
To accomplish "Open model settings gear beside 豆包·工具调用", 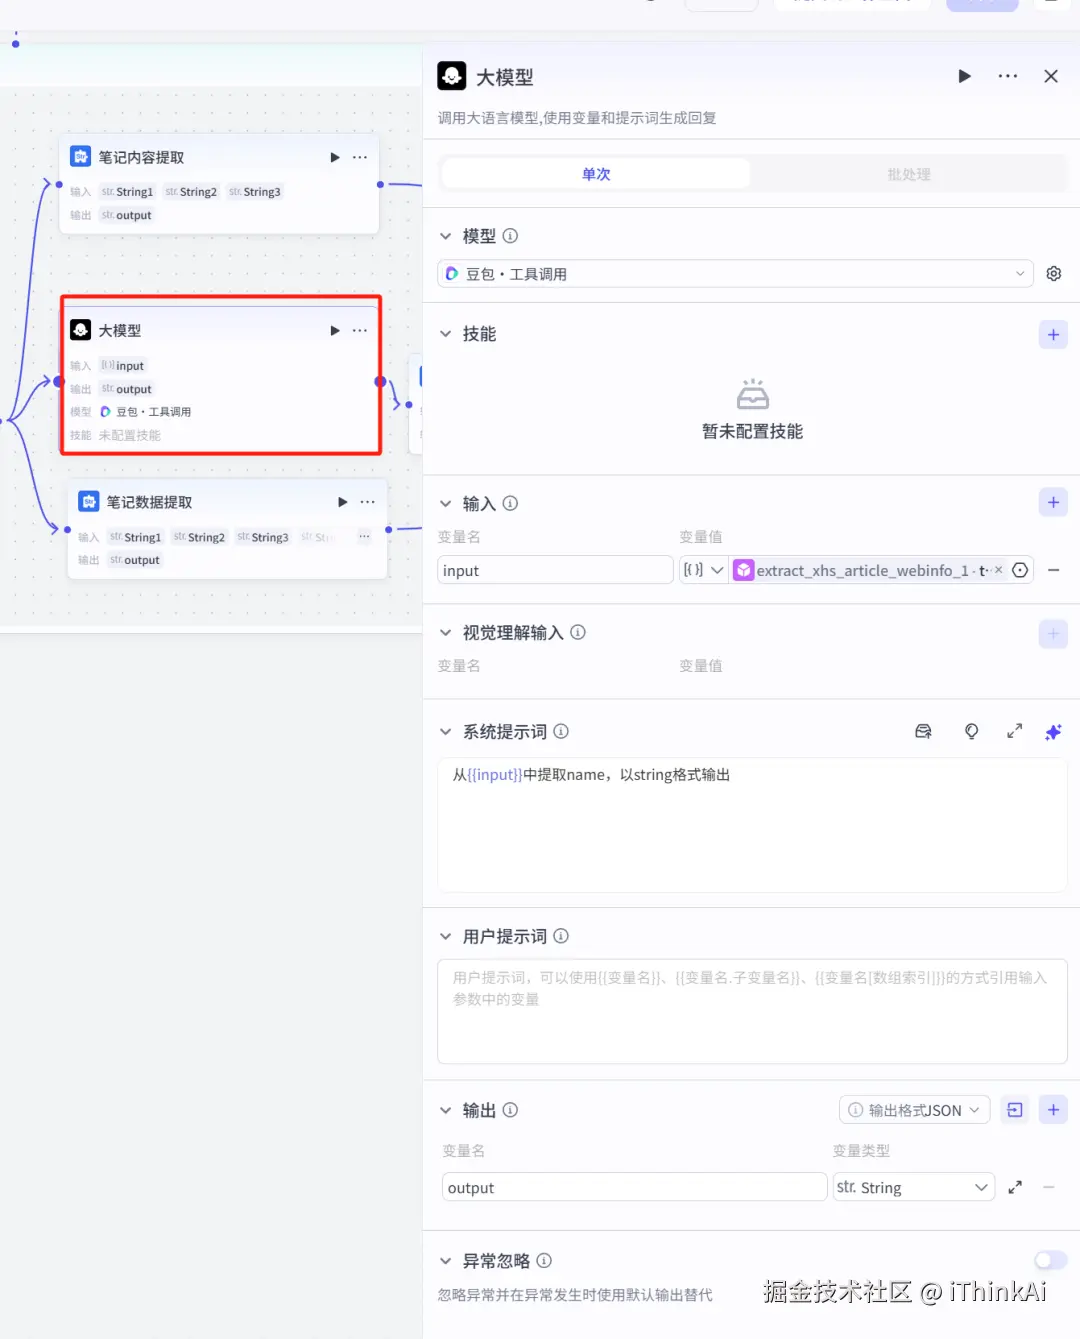I will [1053, 273].
